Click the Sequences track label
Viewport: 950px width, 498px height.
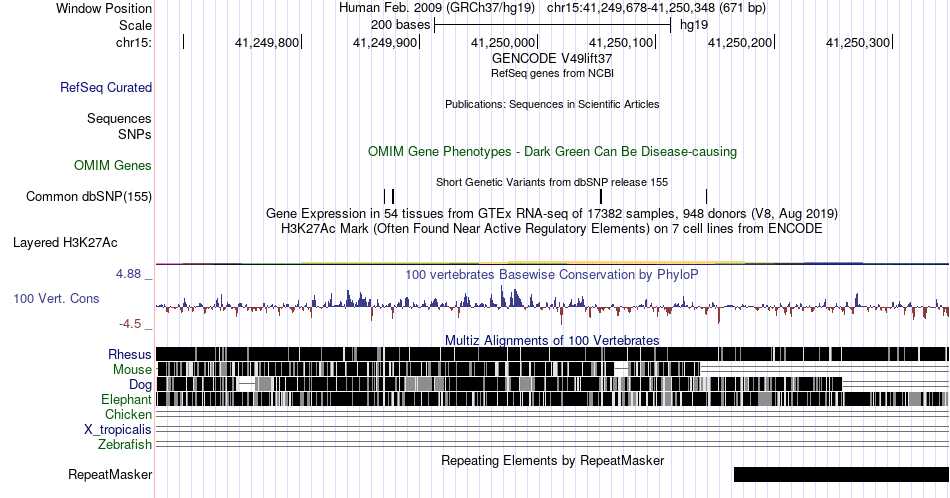tap(119, 118)
